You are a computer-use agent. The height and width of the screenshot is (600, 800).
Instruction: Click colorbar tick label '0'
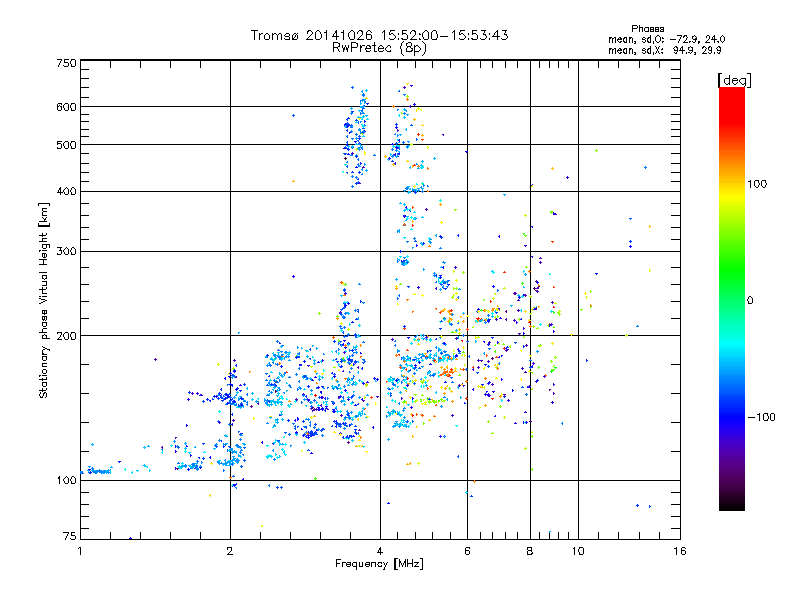point(749,301)
